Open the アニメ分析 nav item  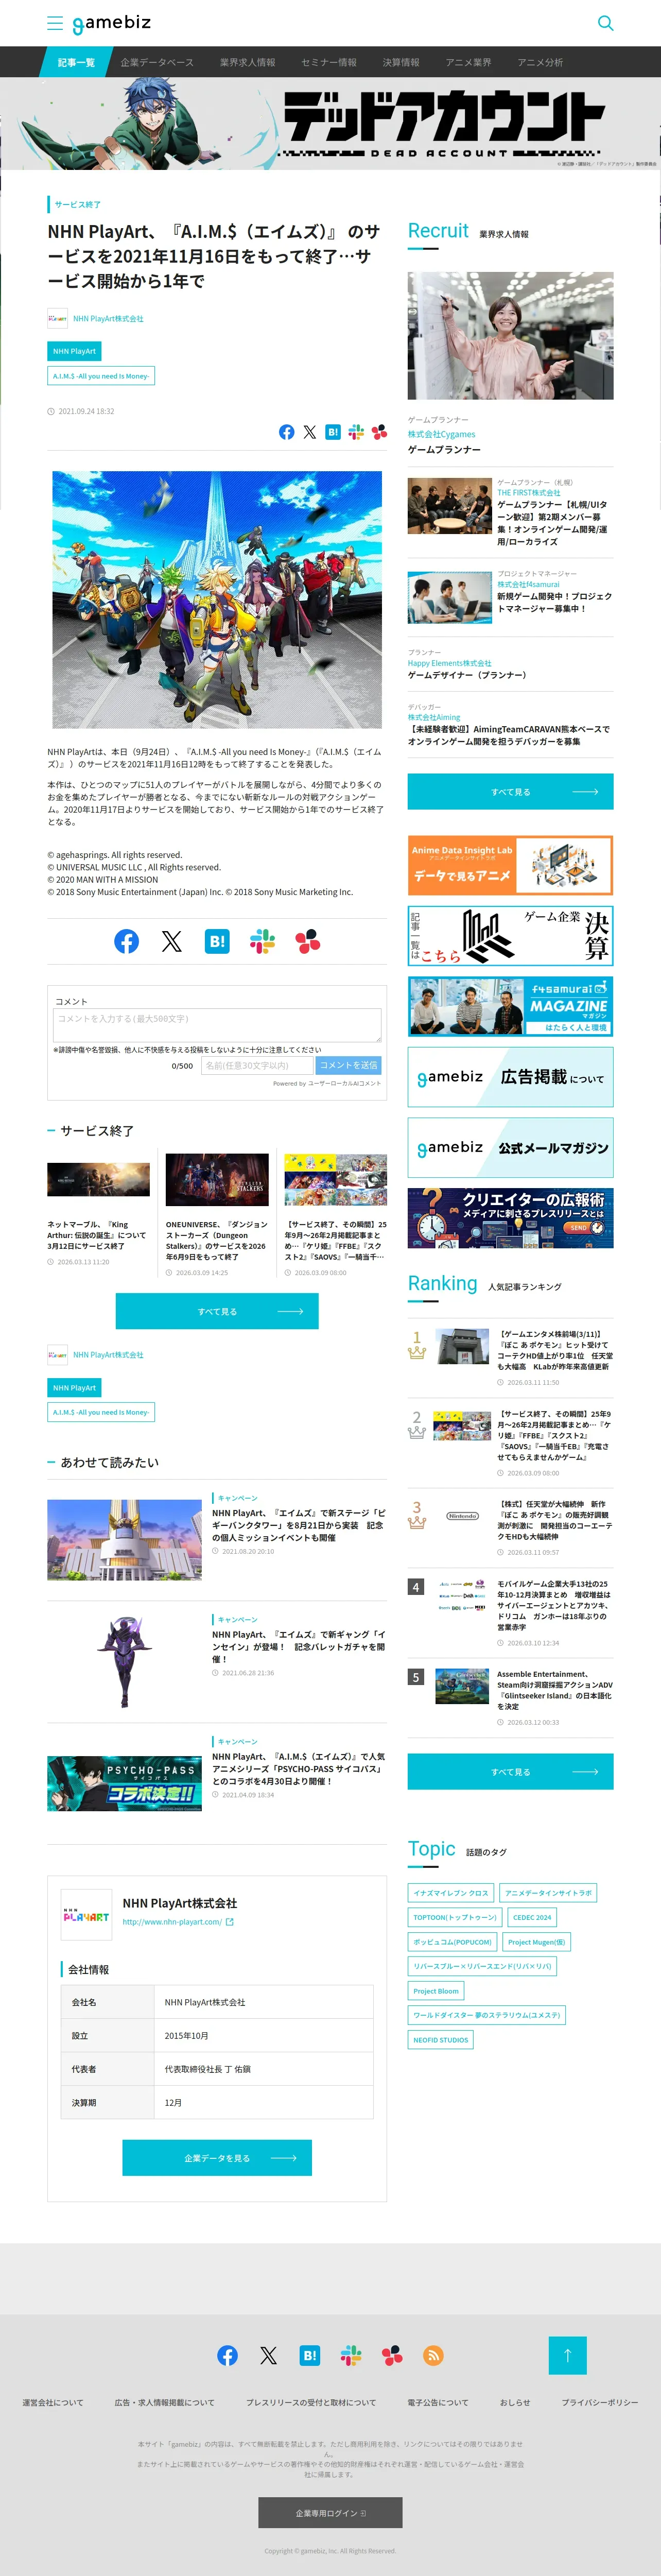click(x=540, y=62)
